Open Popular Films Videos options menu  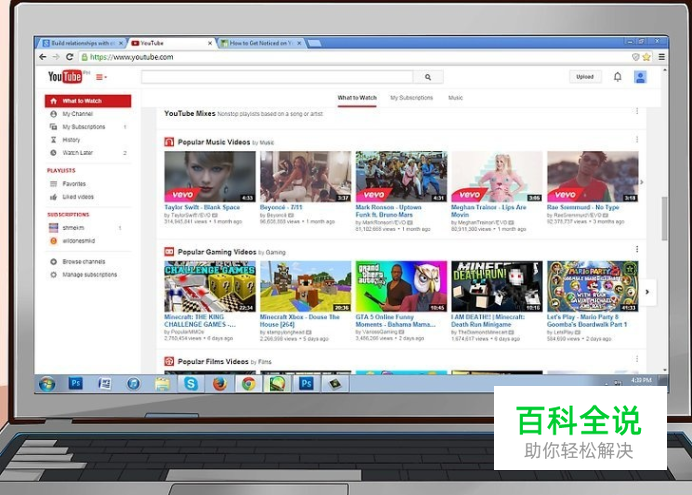pyautogui.click(x=637, y=359)
